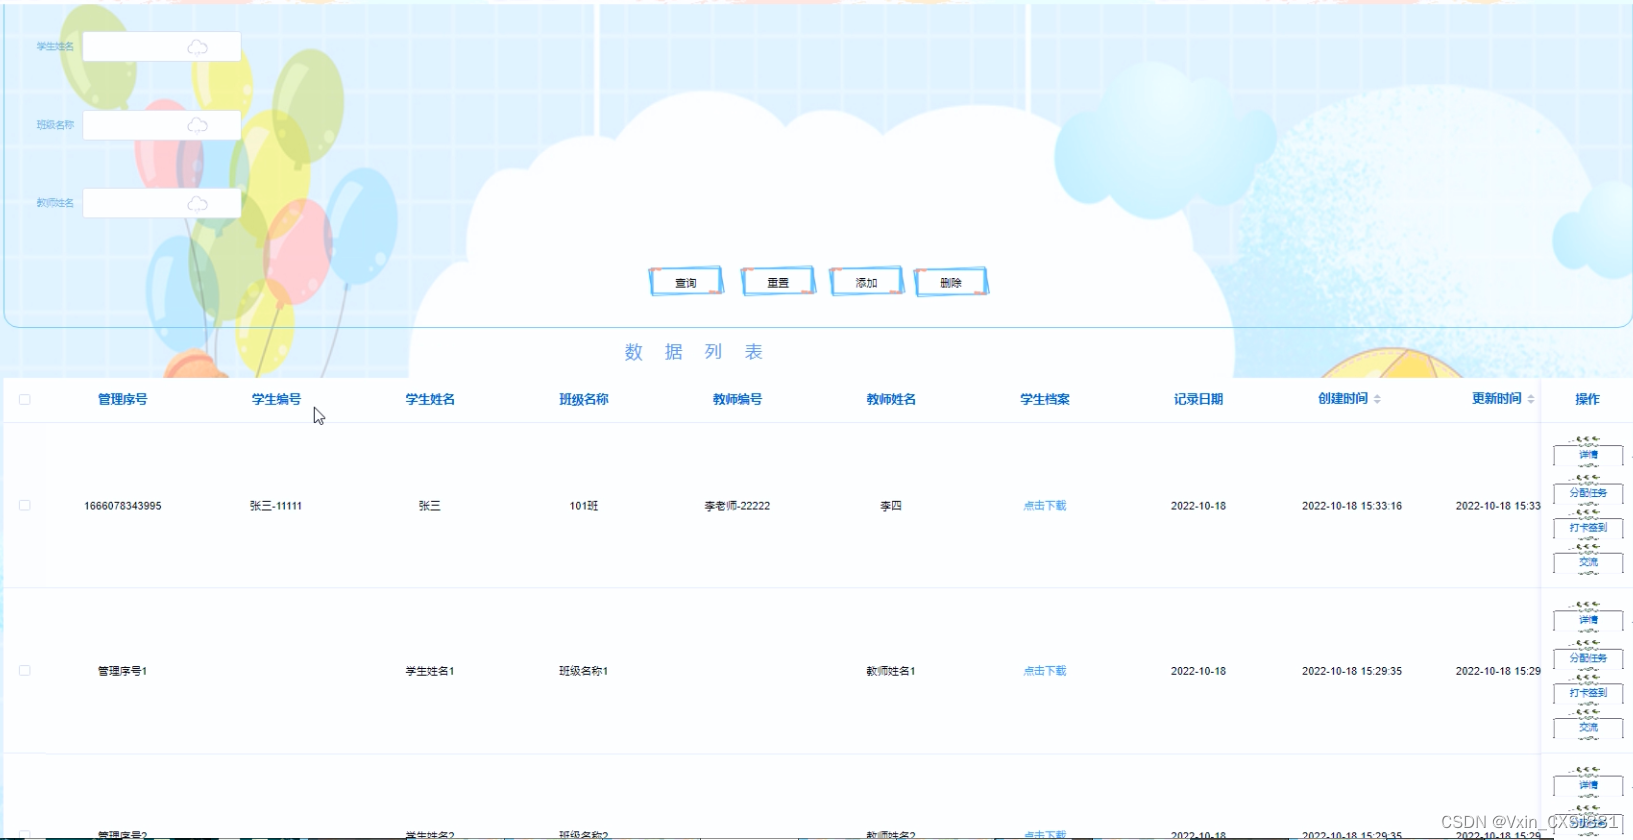Click the 数据列表 heading

[694, 352]
